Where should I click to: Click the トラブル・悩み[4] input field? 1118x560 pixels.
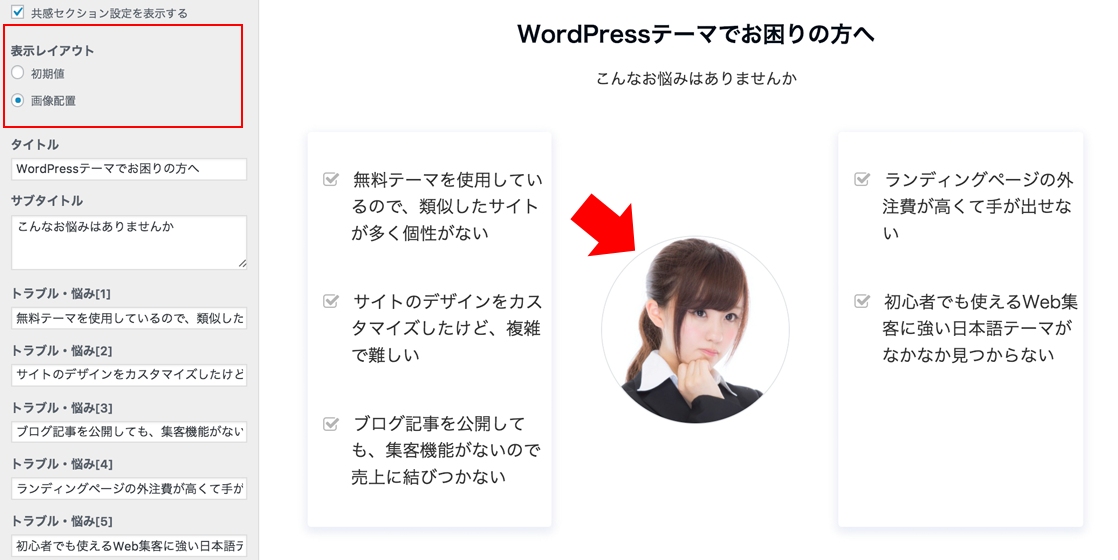click(x=129, y=489)
